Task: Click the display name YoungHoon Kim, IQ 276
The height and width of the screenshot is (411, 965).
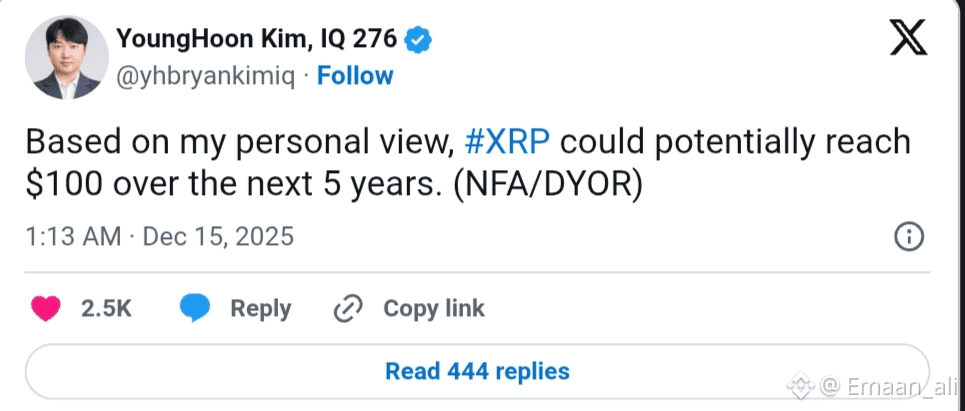Action: point(258,40)
